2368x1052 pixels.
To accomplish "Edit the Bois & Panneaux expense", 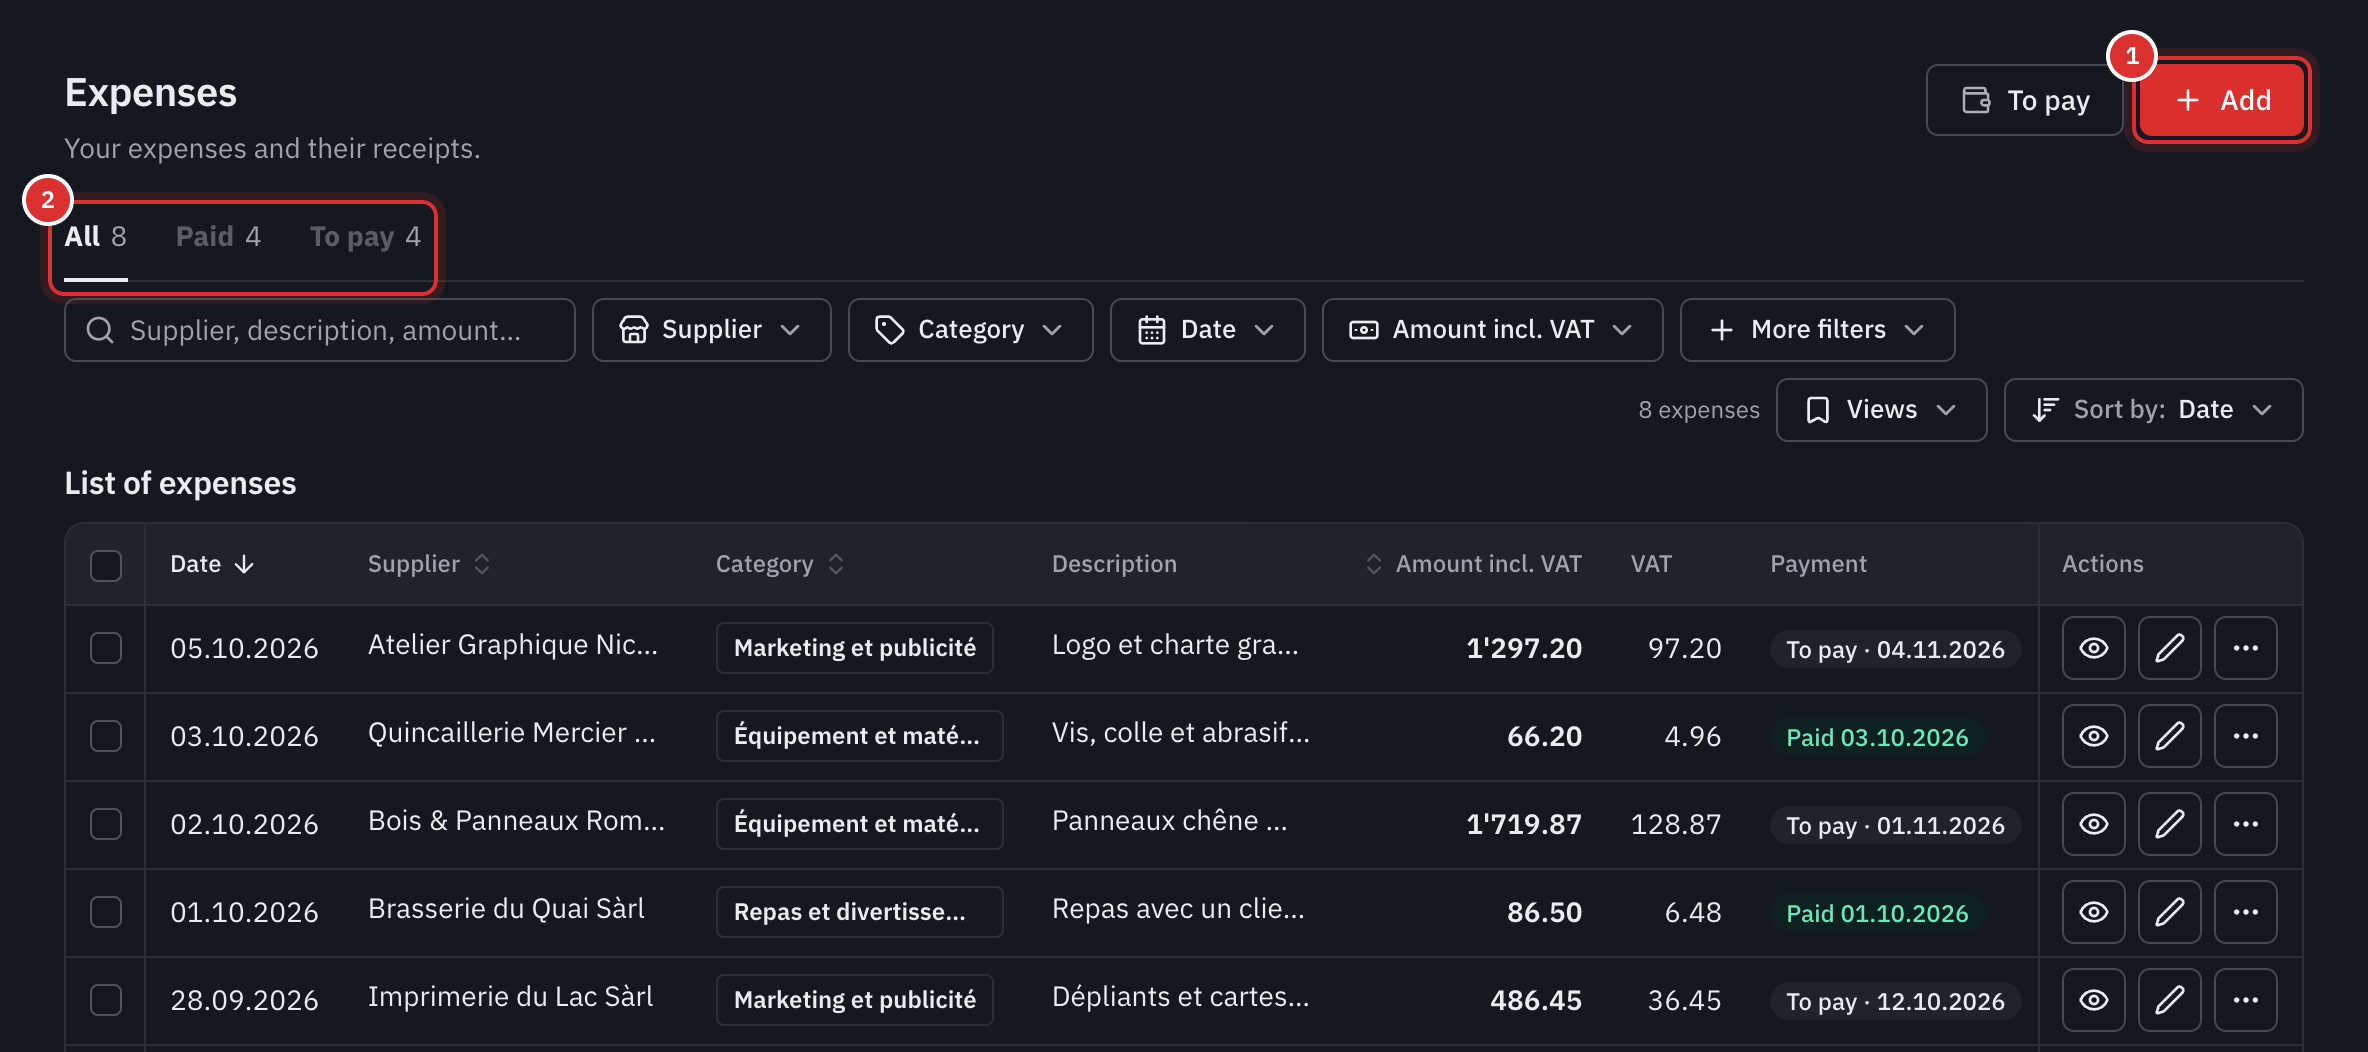I will pyautogui.click(x=2169, y=824).
